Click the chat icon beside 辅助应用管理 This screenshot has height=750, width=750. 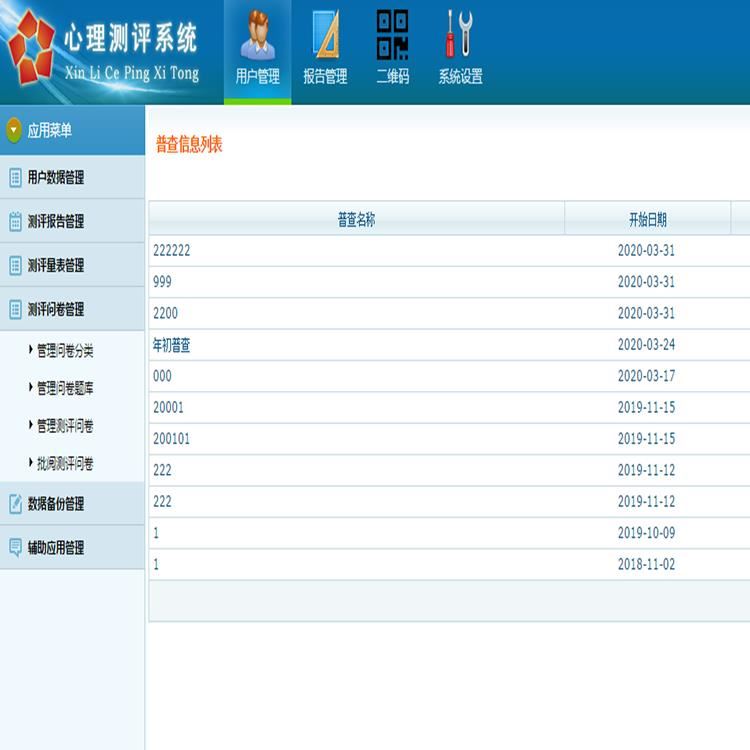pos(15,548)
